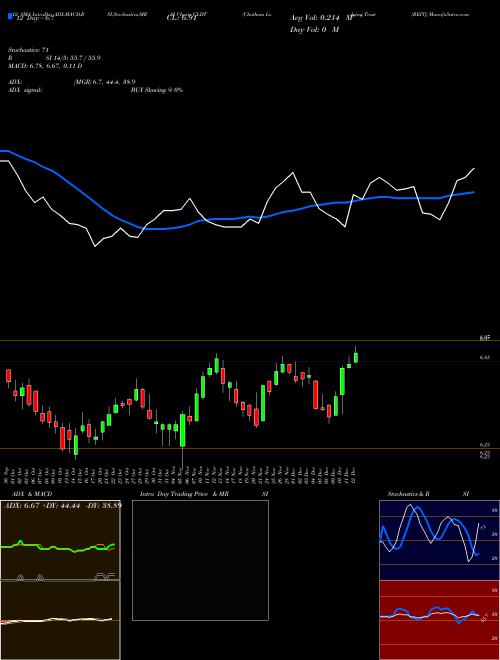Click the 'Avg Vol: 0.214 M' label
The width and height of the screenshot is (500, 660).
(321, 18)
